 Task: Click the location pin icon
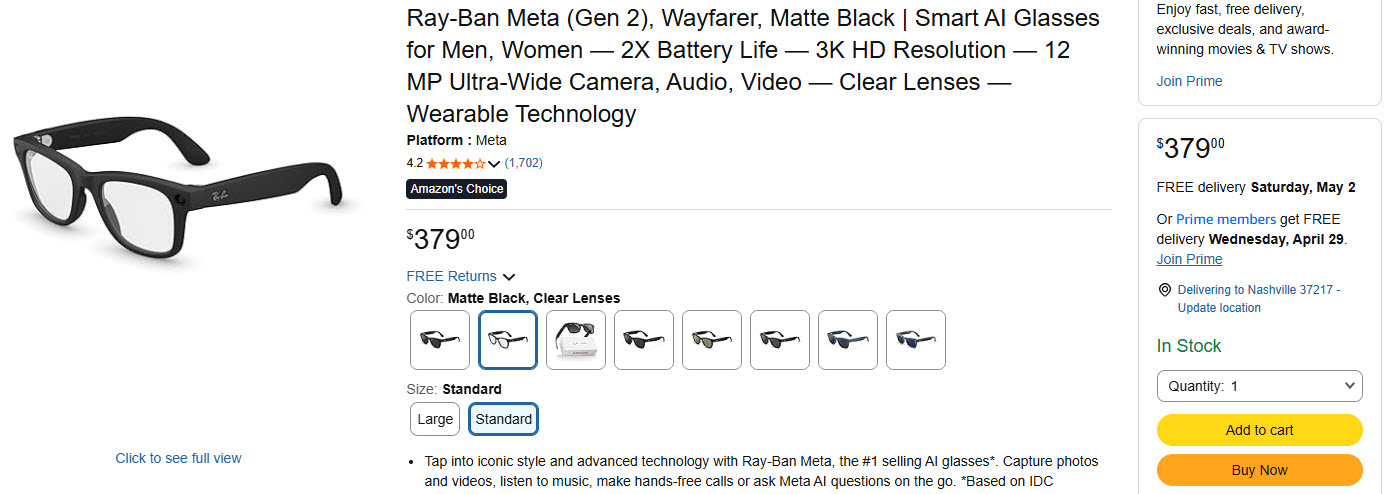click(1164, 290)
